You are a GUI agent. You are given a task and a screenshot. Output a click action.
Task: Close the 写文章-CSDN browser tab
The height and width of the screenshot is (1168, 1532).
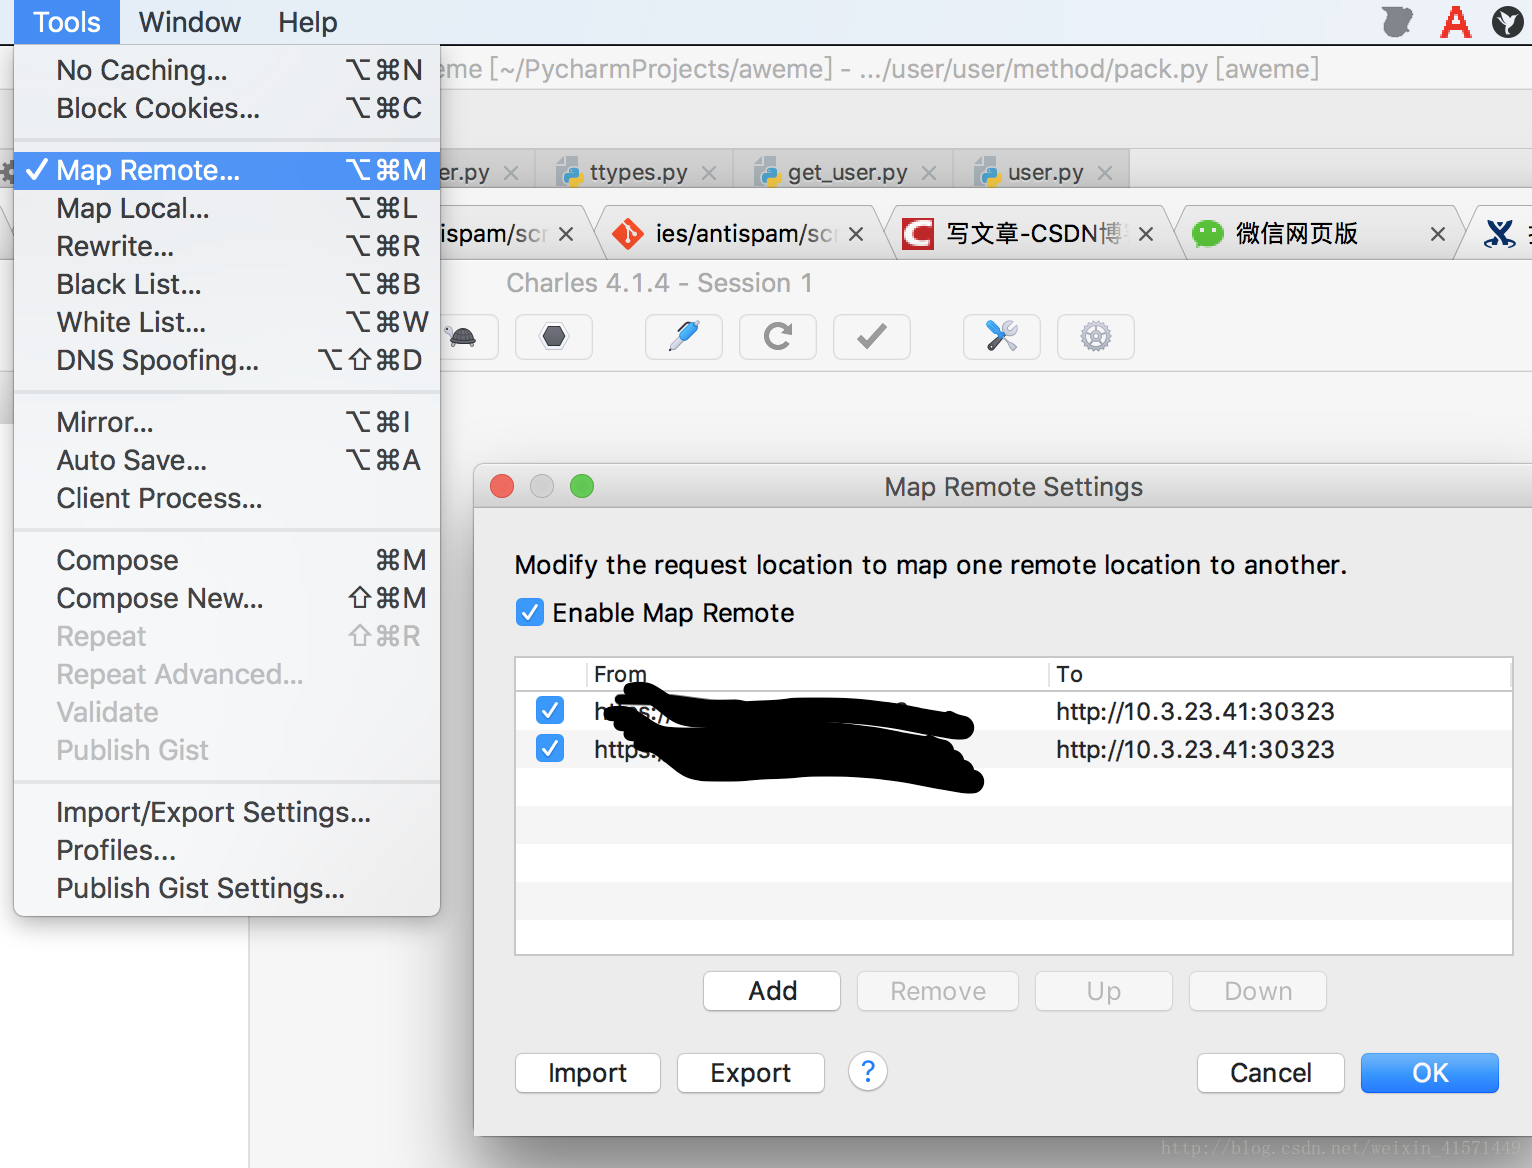1146,234
